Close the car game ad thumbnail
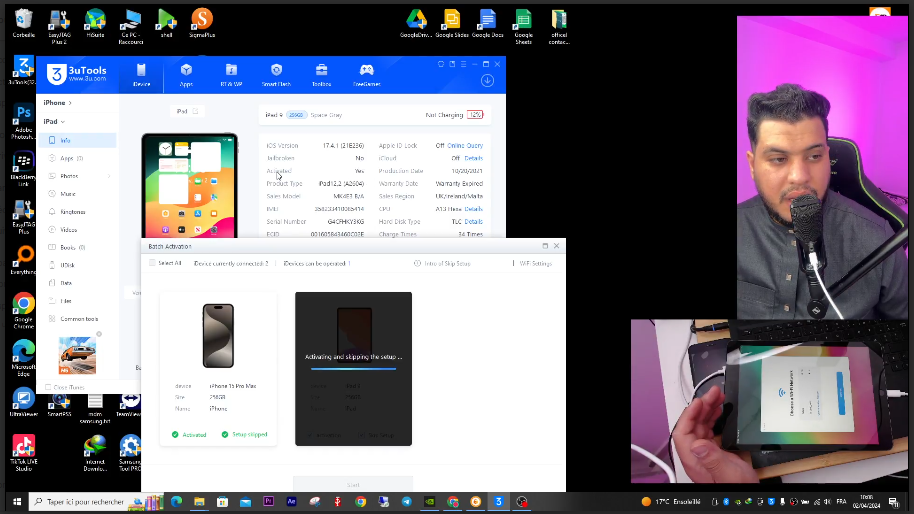Viewport: 914px width, 514px height. 99,335
